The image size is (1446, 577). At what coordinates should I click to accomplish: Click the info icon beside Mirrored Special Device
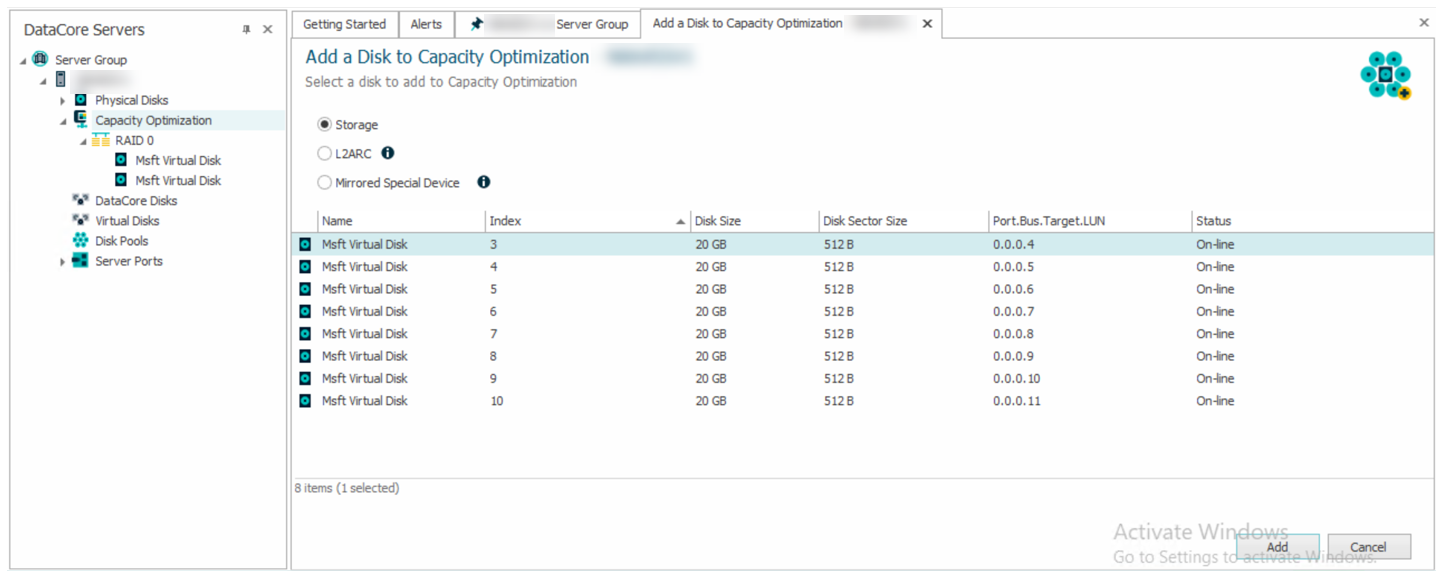[484, 182]
